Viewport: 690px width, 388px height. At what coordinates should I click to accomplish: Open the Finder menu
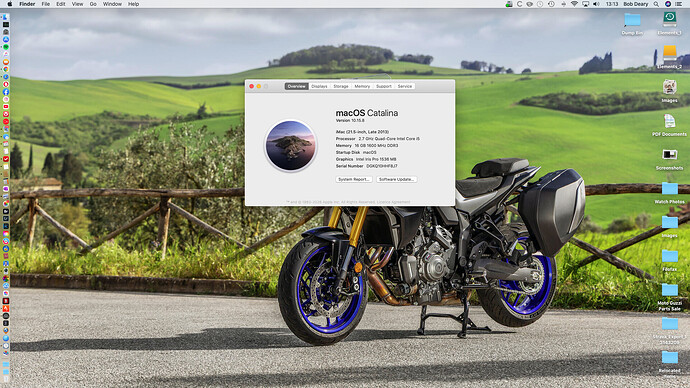27,4
